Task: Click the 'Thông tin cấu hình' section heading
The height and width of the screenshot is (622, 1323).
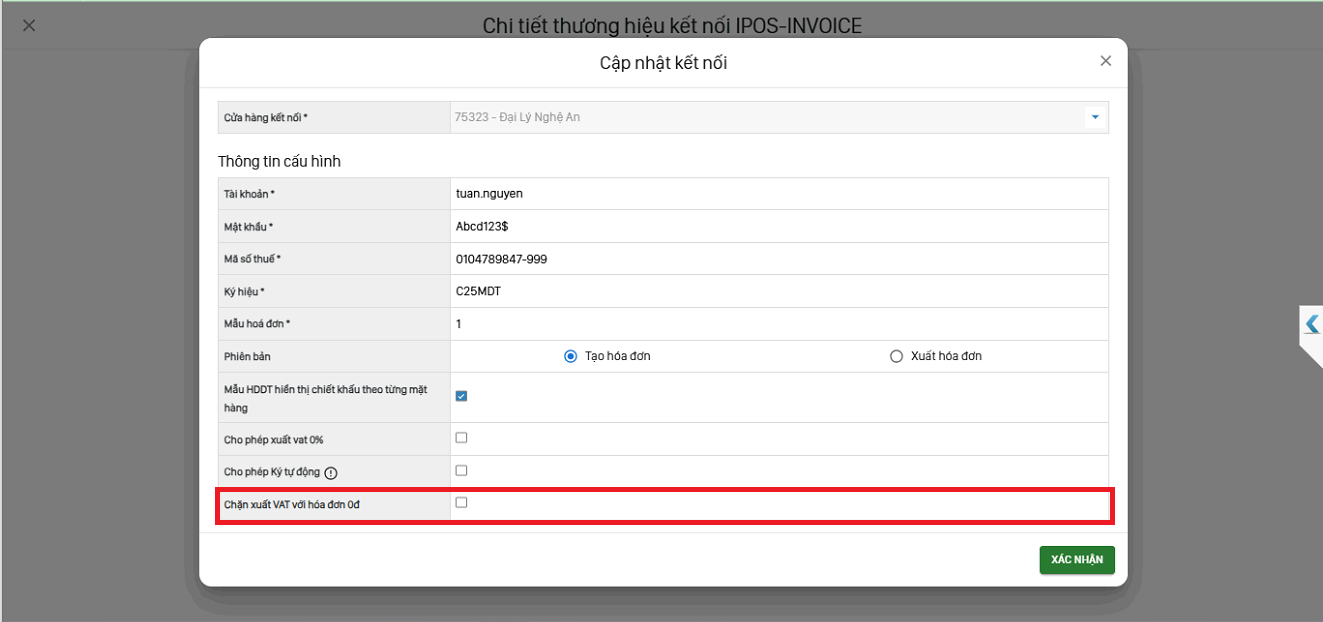Action: coord(279,161)
